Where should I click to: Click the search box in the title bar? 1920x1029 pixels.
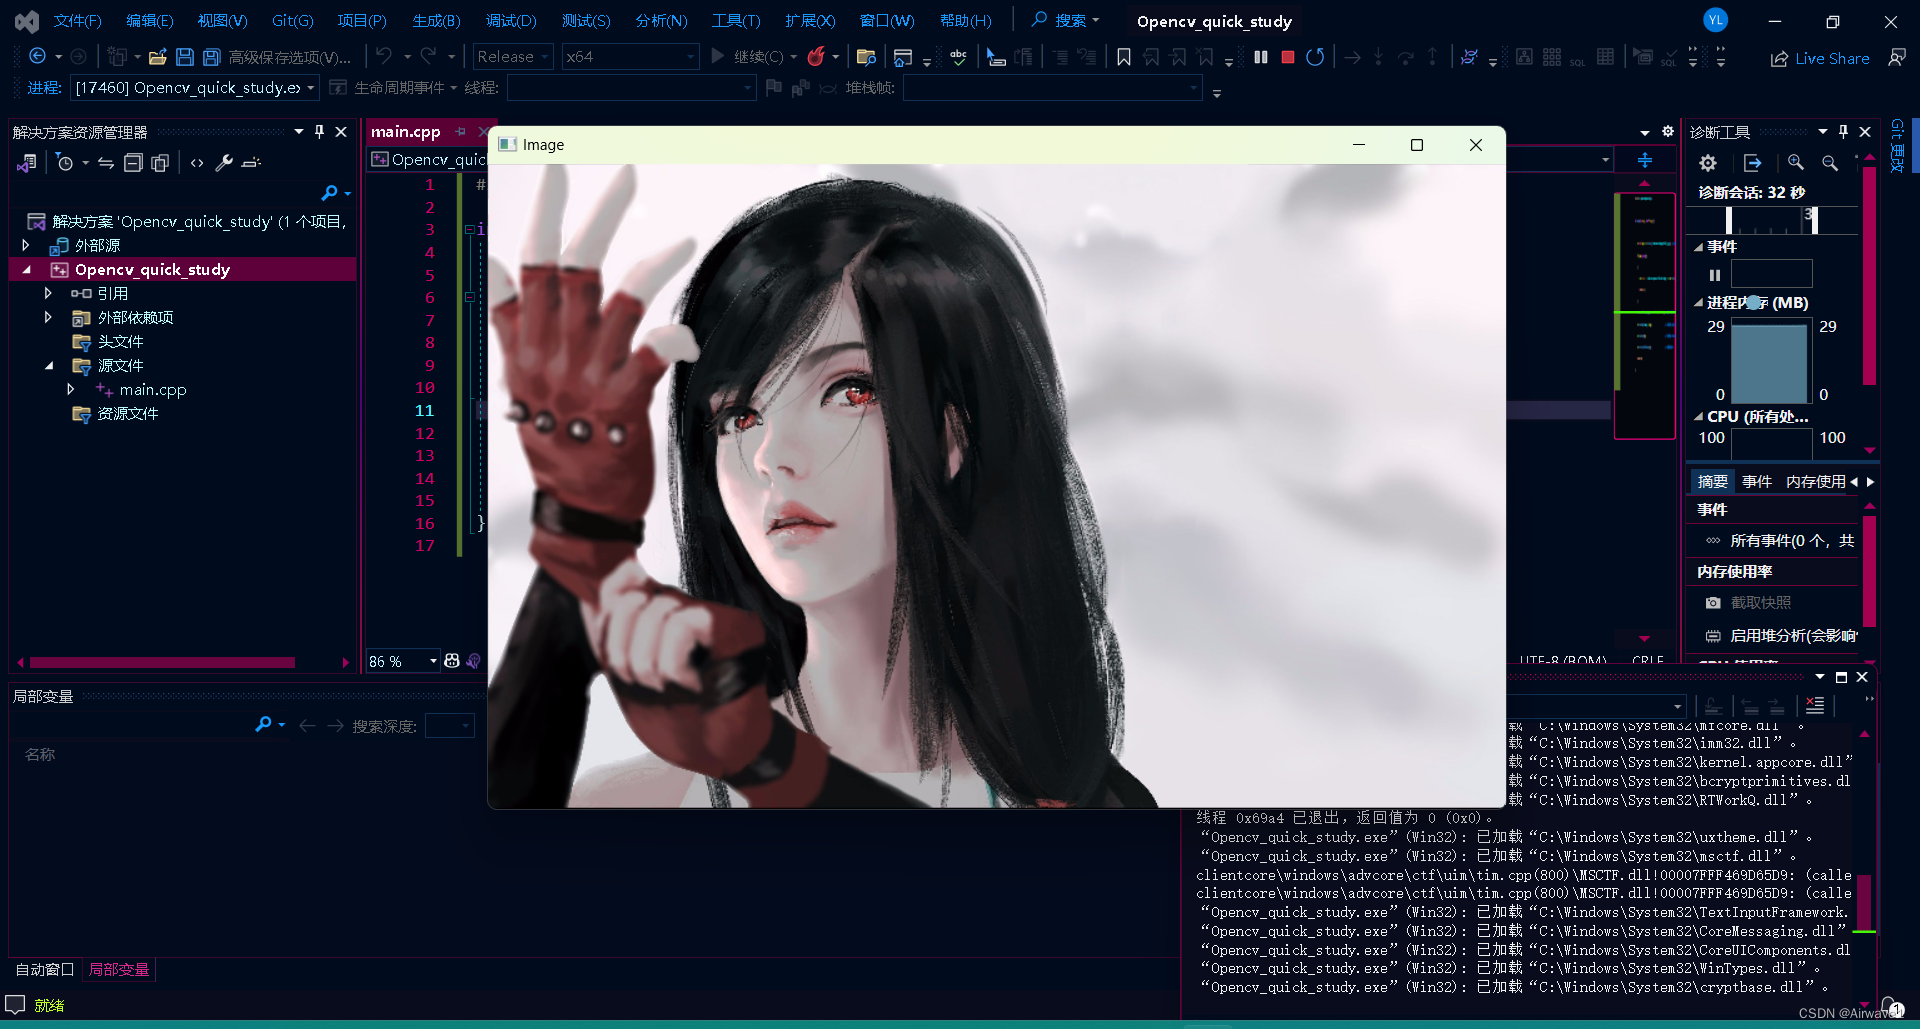tap(1066, 21)
